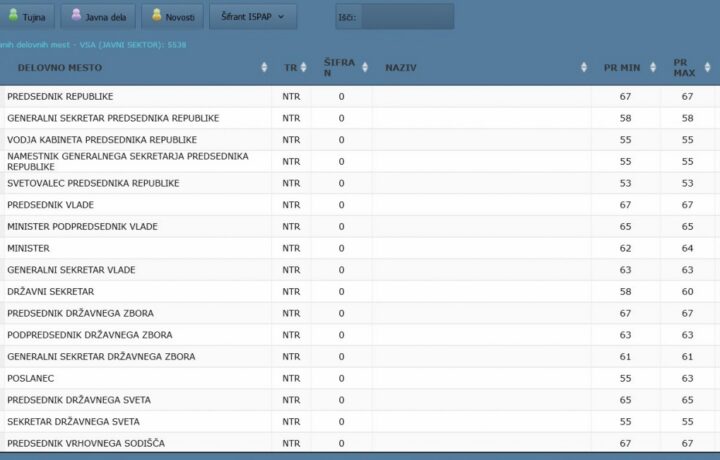Click the Išči search input field

(408, 17)
